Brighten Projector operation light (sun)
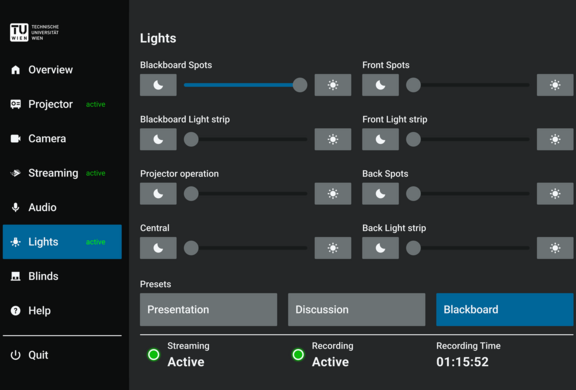576x390 pixels. tap(332, 194)
